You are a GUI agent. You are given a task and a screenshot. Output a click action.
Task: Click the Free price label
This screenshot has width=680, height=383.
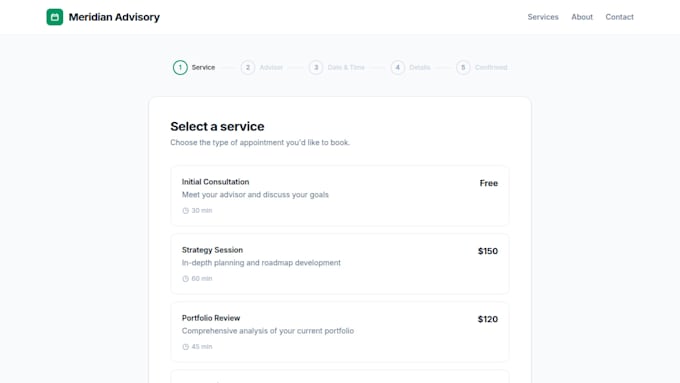click(x=488, y=183)
